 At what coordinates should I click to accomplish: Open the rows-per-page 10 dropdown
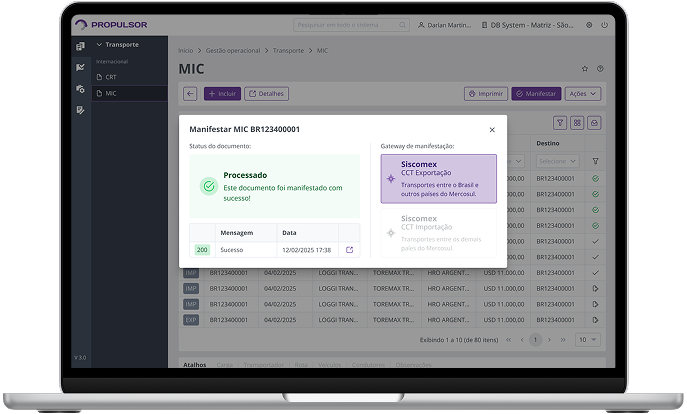[588, 340]
